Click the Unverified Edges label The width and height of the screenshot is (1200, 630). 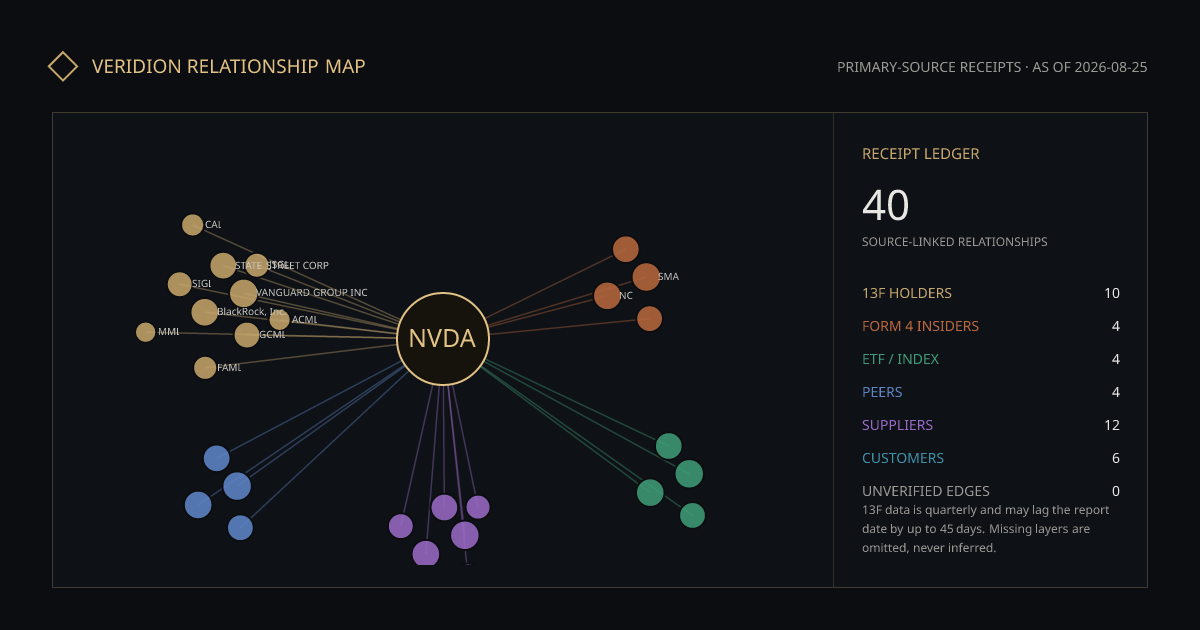pyautogui.click(x=926, y=491)
